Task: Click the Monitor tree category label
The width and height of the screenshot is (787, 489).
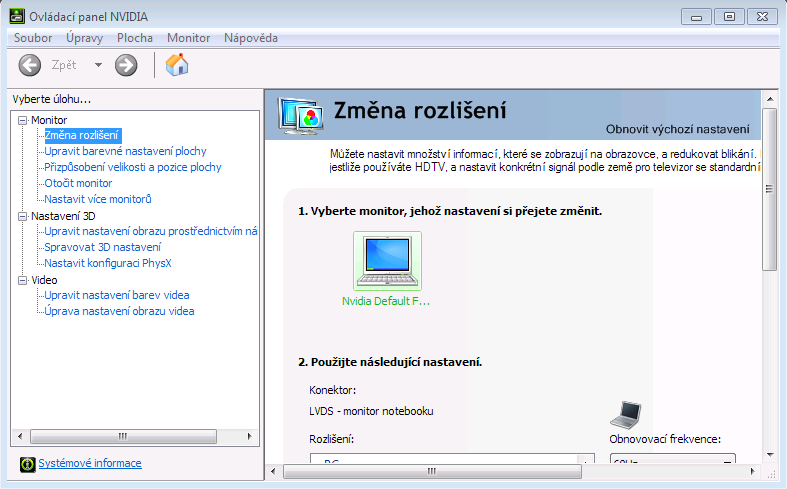Action: [49, 120]
